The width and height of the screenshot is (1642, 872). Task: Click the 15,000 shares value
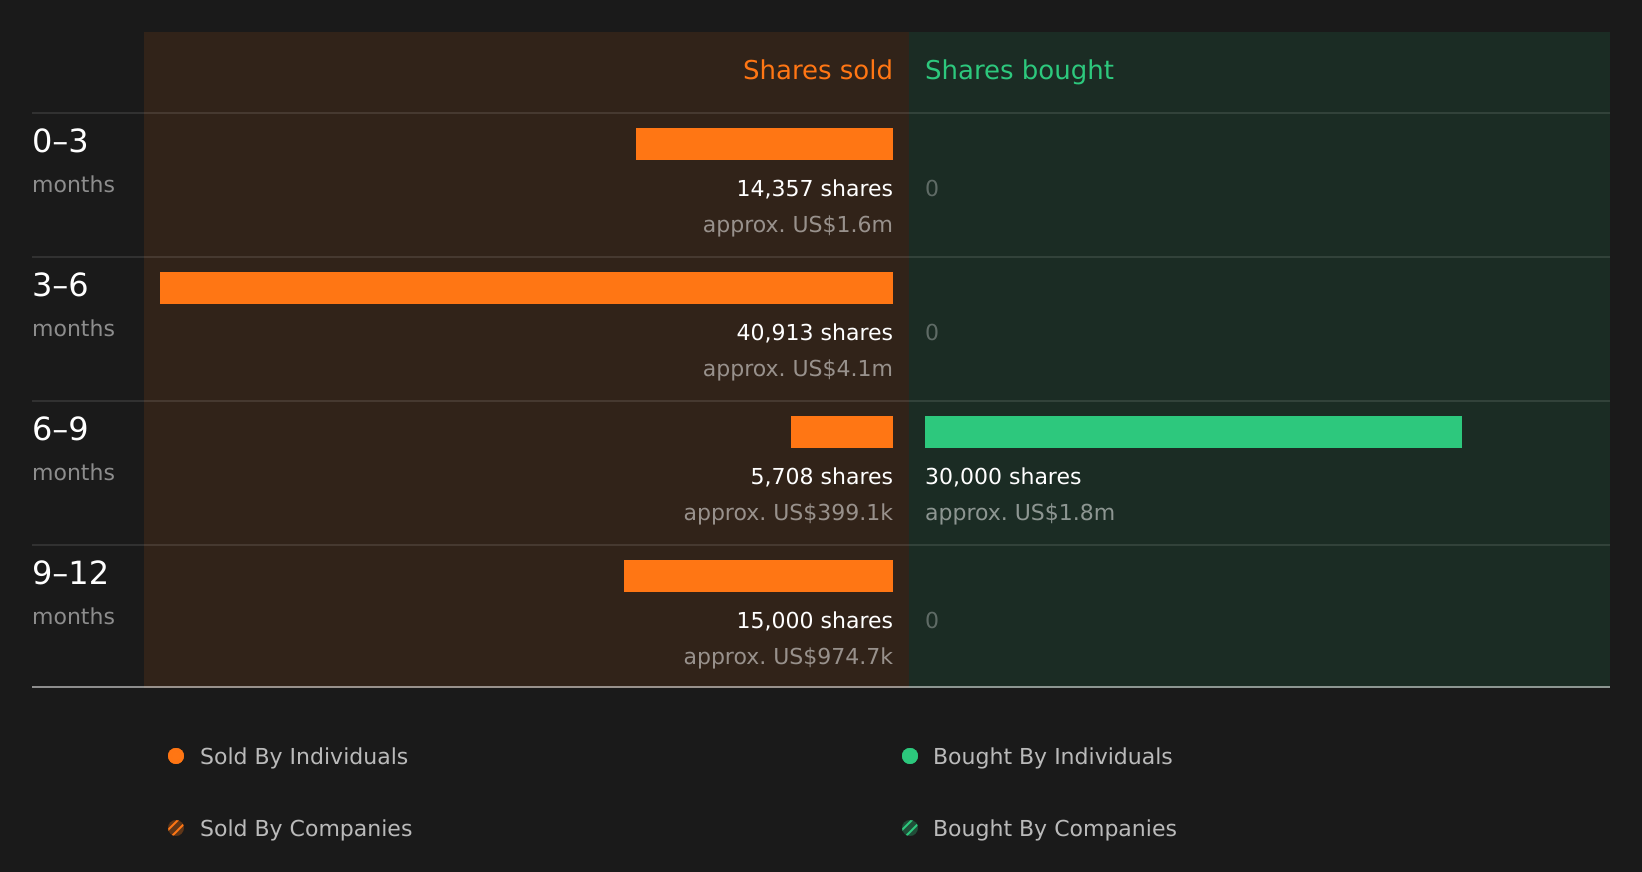coord(815,621)
